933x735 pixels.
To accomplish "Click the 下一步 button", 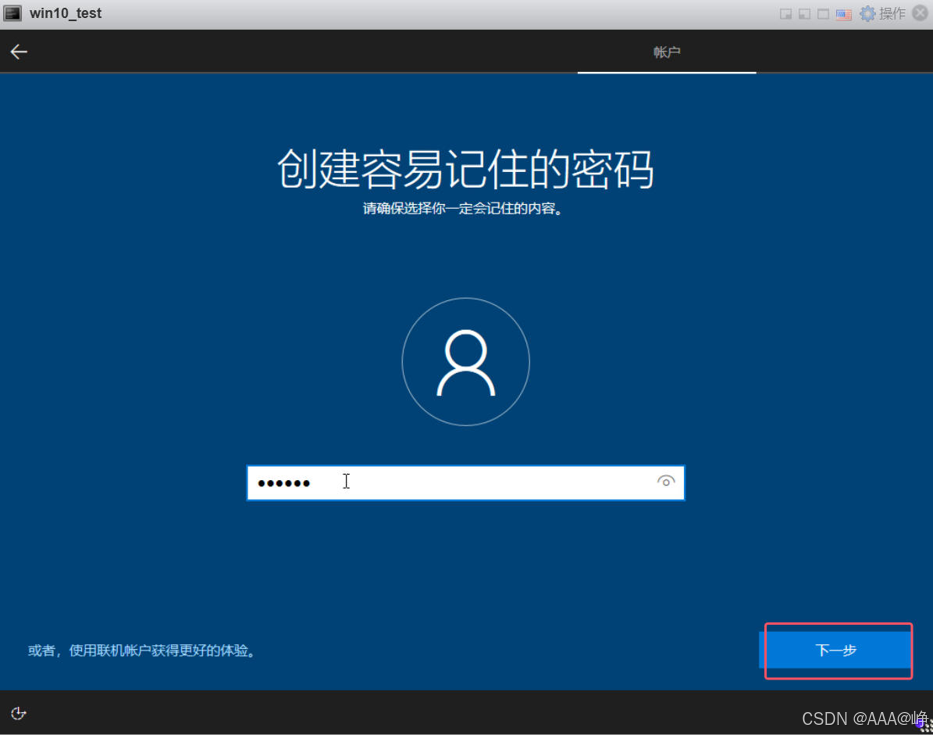I will pos(835,650).
